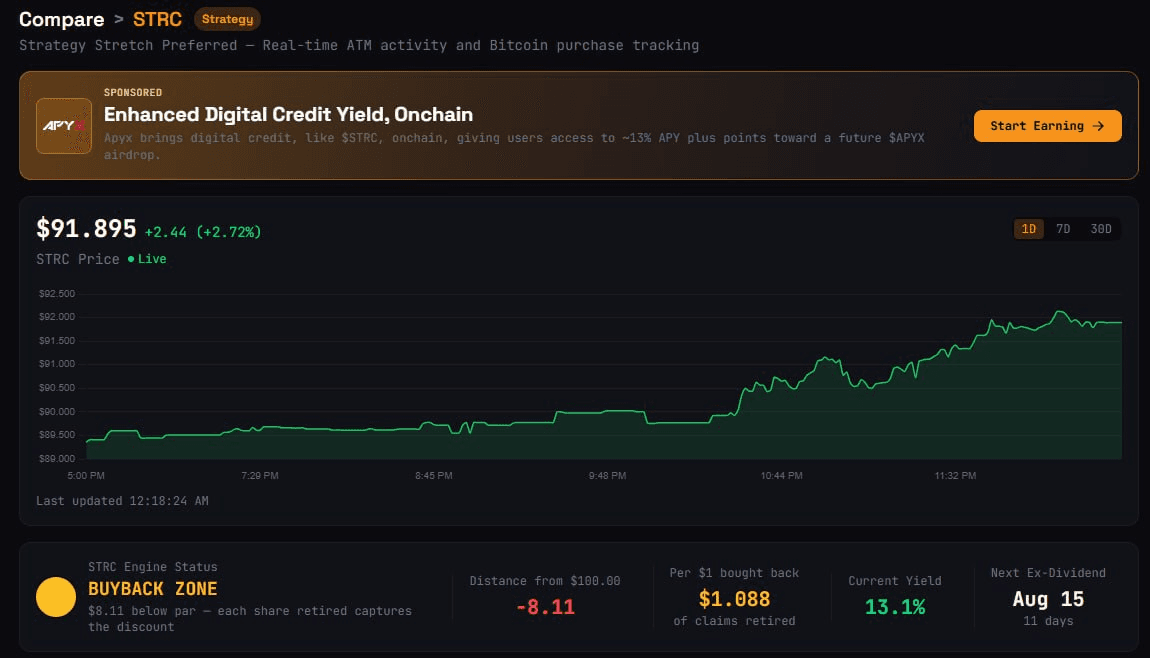Click the $91.895 price value
Viewport: 1150px width, 658px height.
pos(87,229)
